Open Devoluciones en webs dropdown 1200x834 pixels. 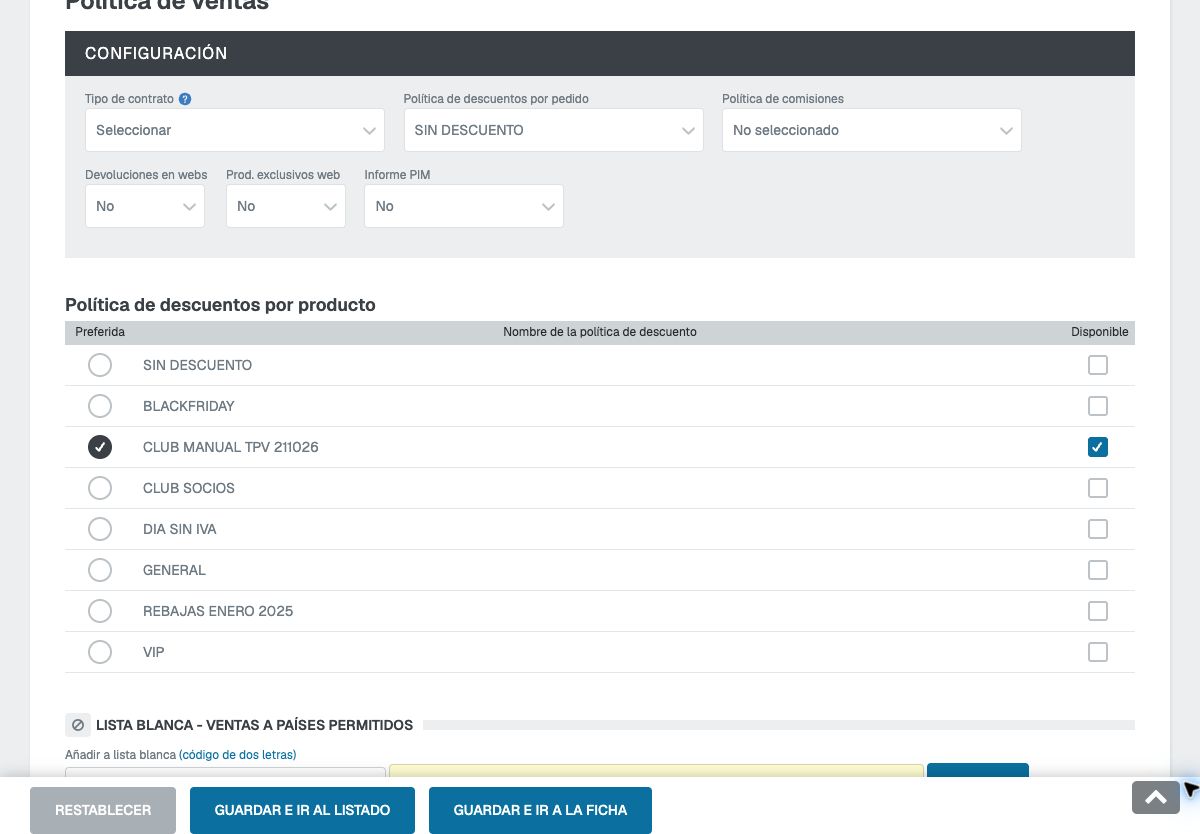coord(145,206)
